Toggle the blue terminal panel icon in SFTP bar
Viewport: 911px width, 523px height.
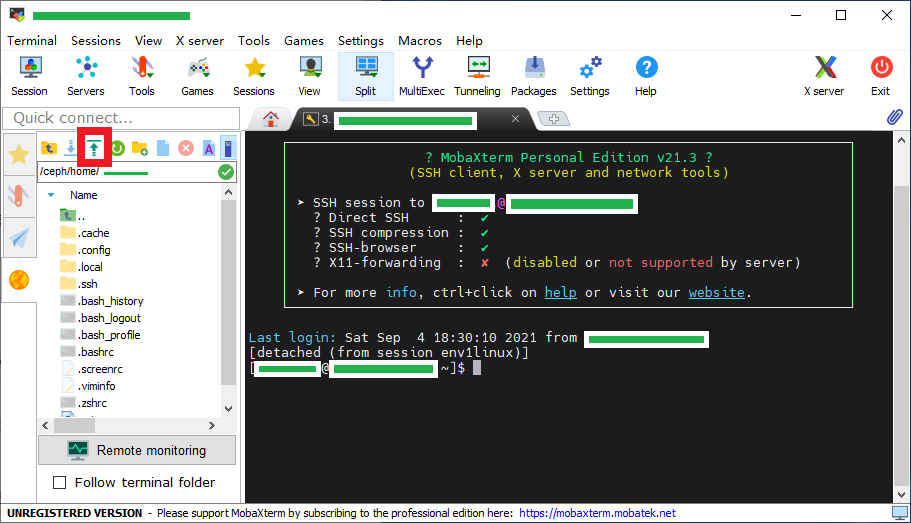point(229,148)
